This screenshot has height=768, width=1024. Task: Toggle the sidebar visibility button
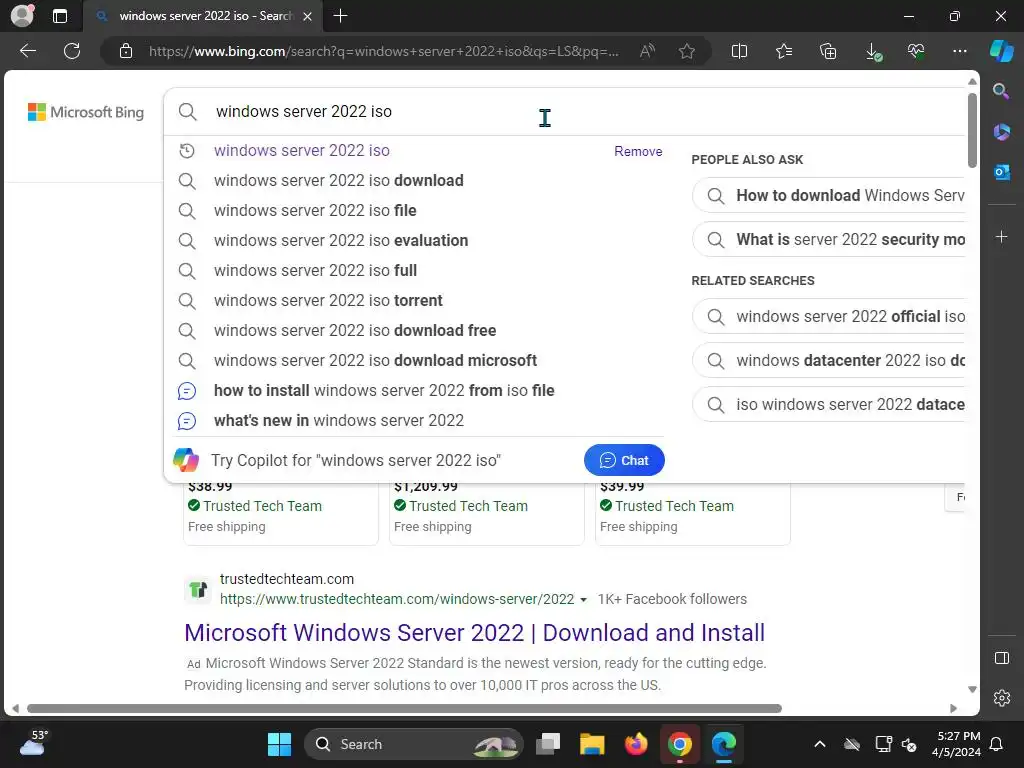[1002, 658]
